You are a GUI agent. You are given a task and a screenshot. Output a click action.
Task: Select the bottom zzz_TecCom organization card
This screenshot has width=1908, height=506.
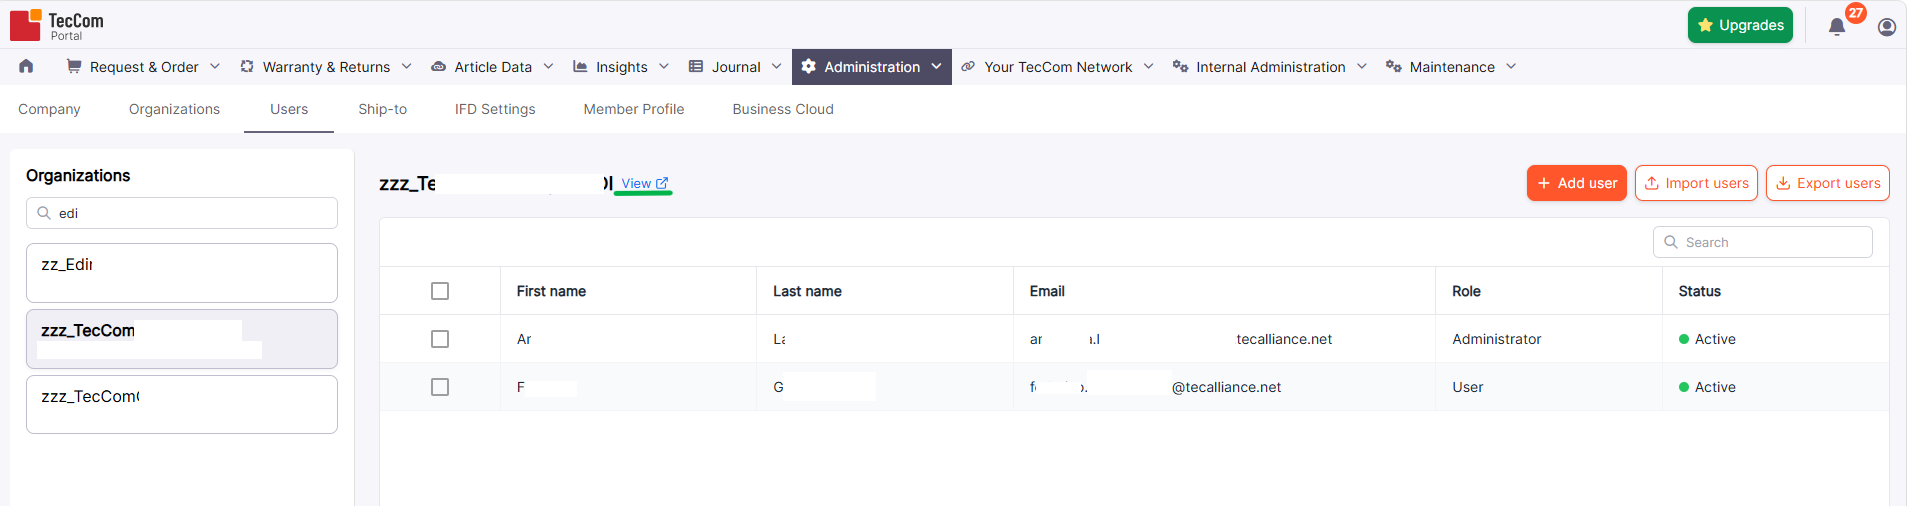pos(182,404)
